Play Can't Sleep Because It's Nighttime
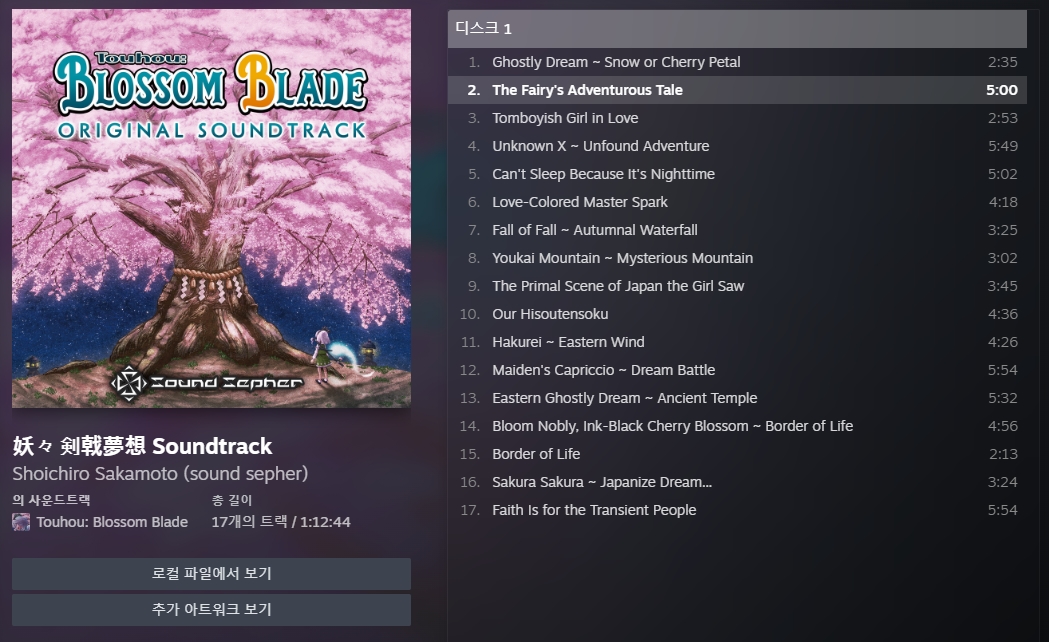 click(x=737, y=175)
